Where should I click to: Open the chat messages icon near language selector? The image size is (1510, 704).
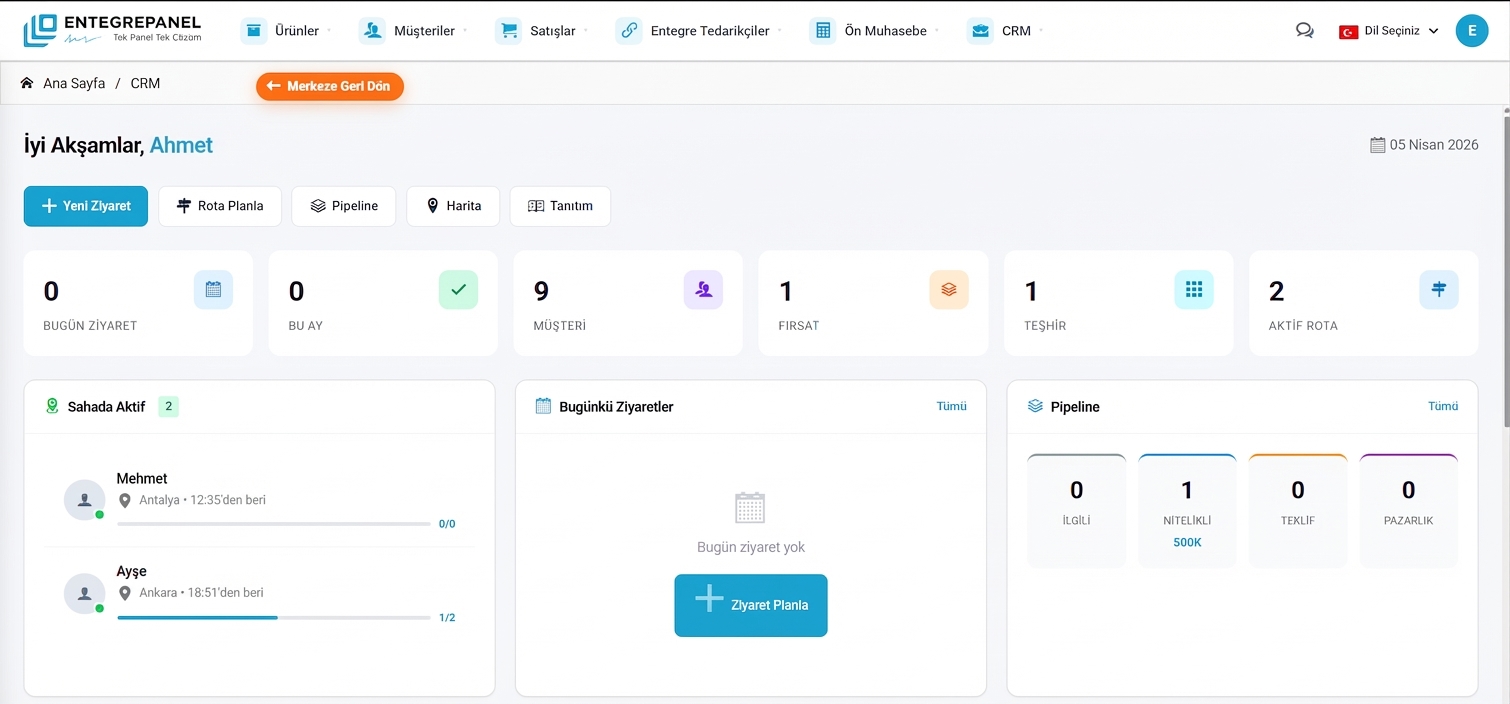1304,30
